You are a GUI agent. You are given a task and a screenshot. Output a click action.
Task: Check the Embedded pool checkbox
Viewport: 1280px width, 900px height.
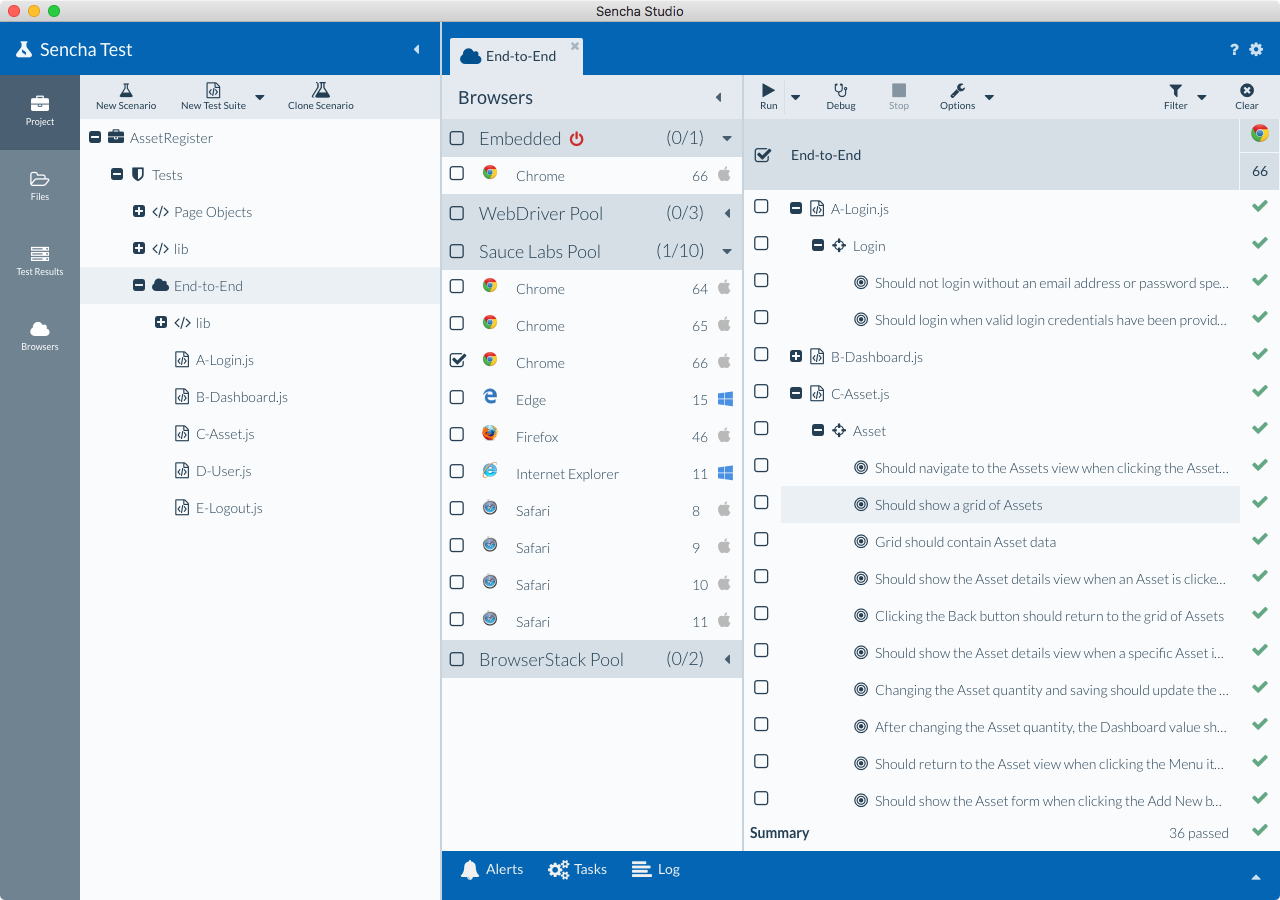click(x=457, y=138)
